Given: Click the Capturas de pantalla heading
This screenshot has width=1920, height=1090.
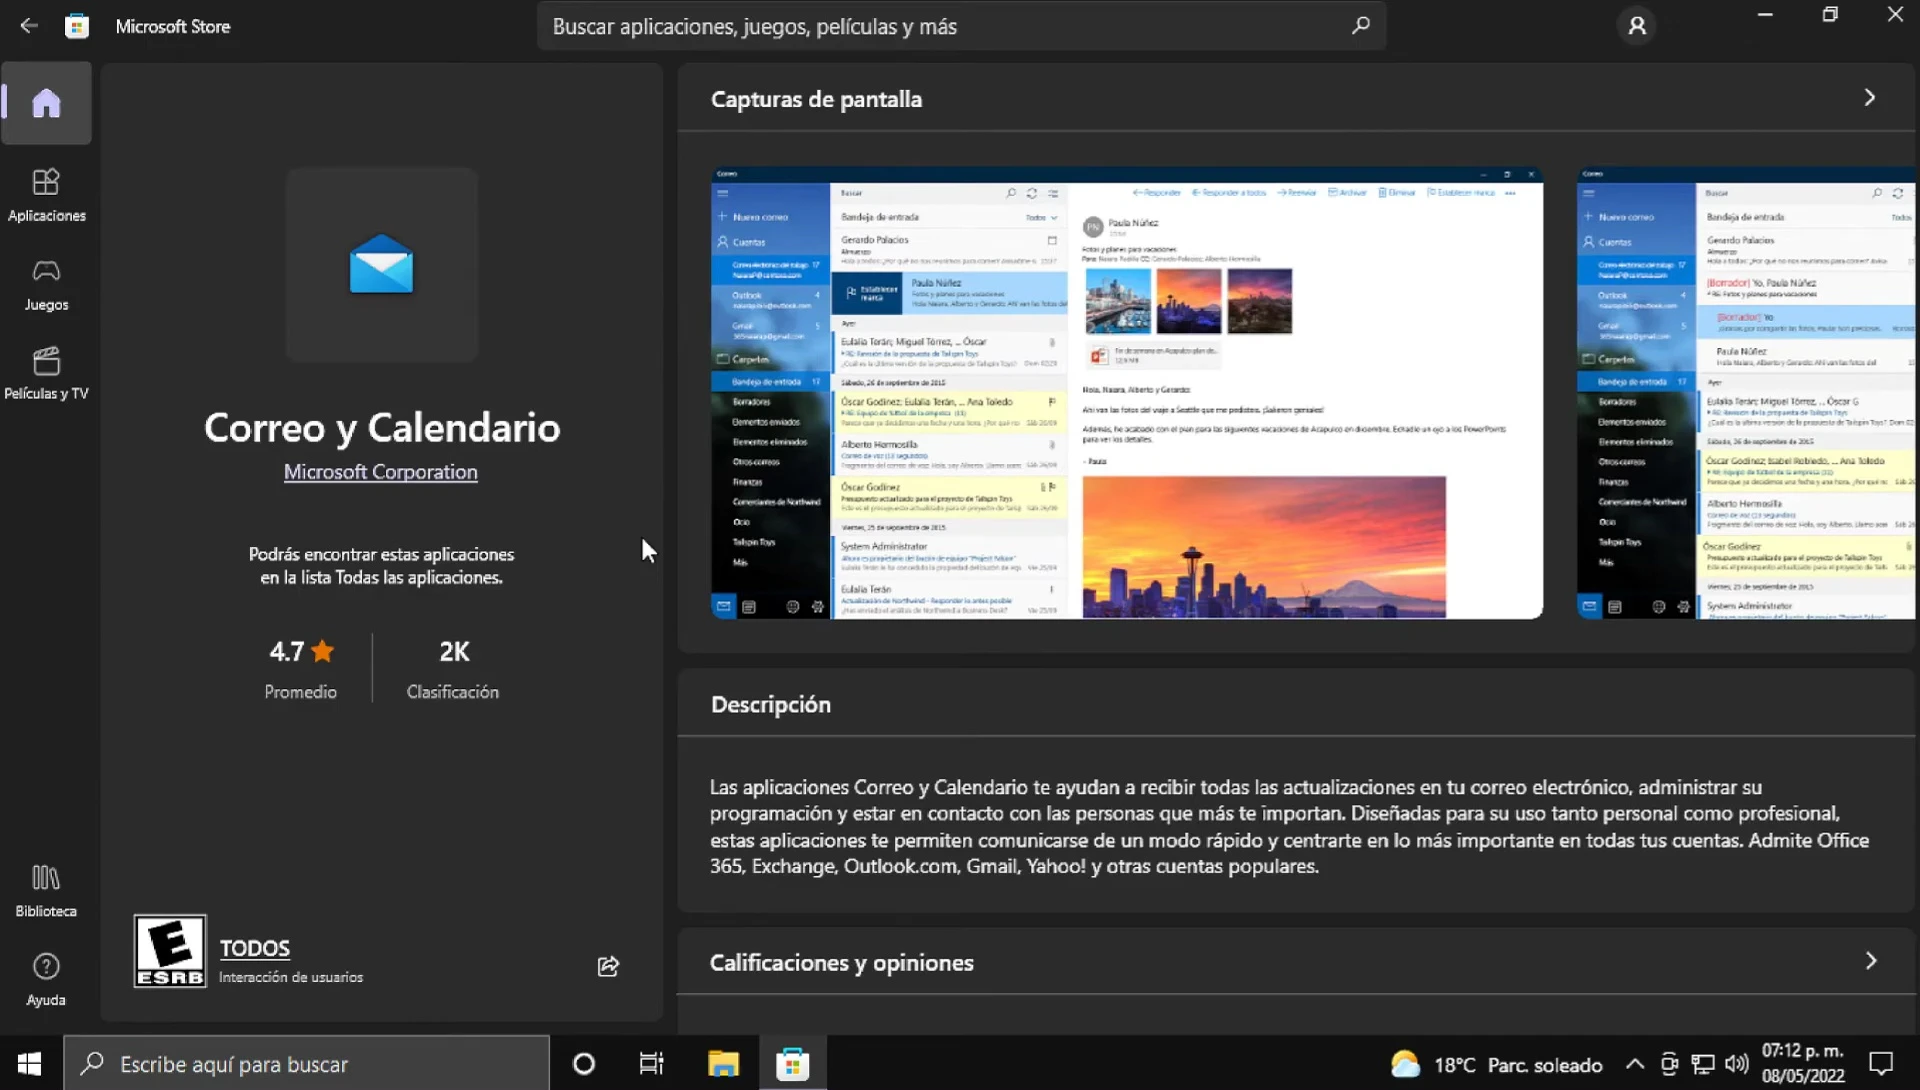Looking at the screenshot, I should [816, 99].
